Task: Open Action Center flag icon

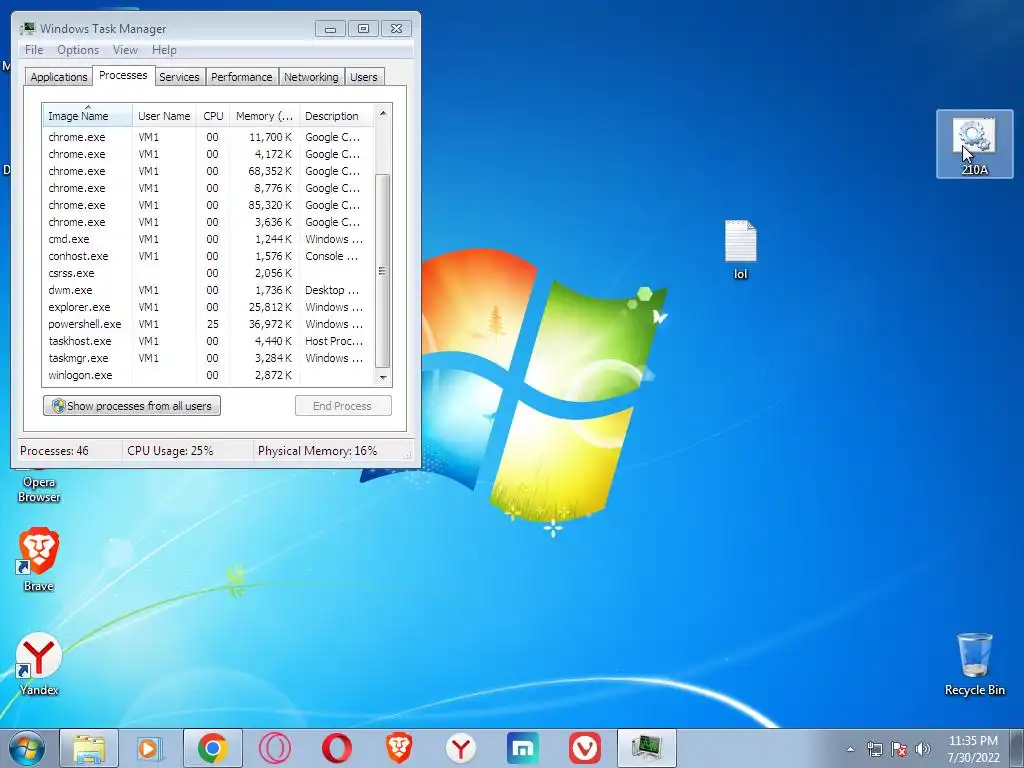Action: tap(899, 749)
